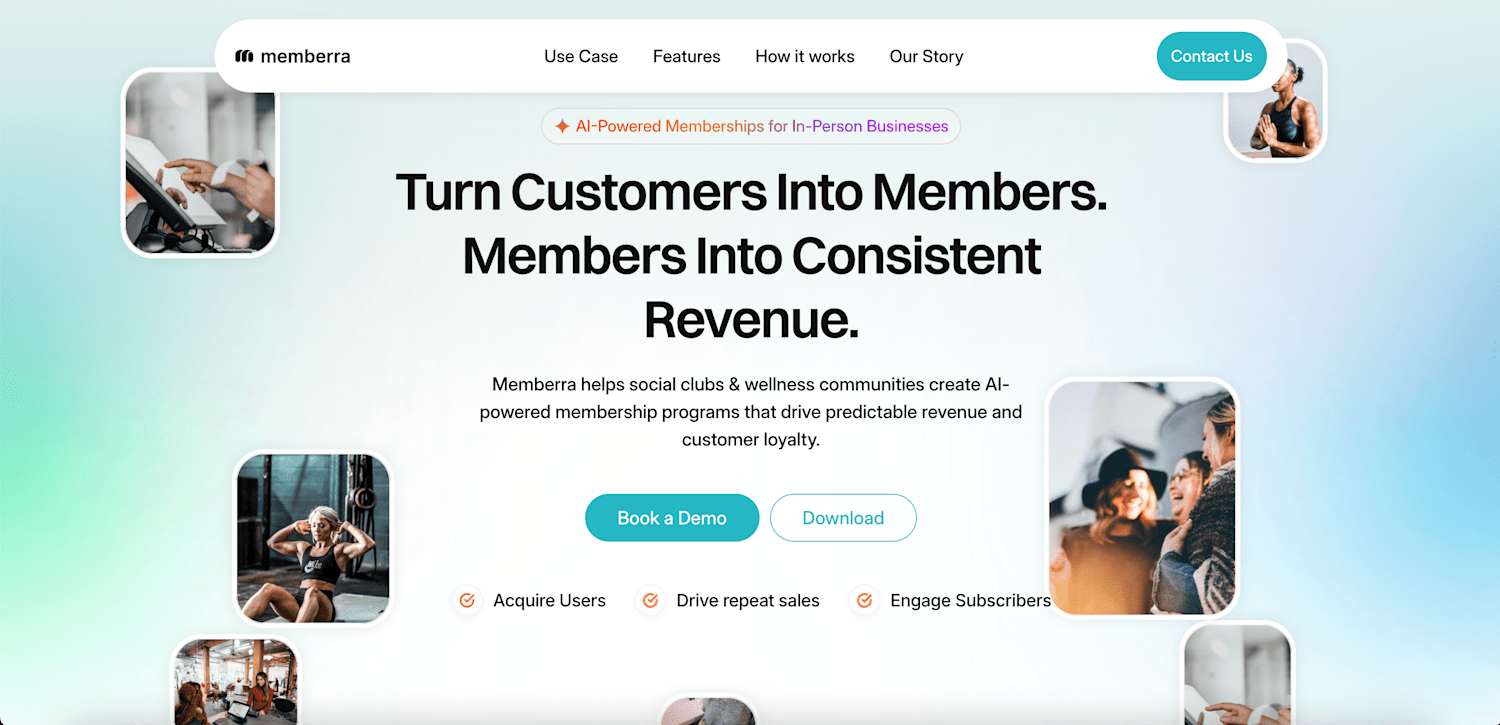Open How it works section
This screenshot has height=725, width=1500.
click(805, 56)
